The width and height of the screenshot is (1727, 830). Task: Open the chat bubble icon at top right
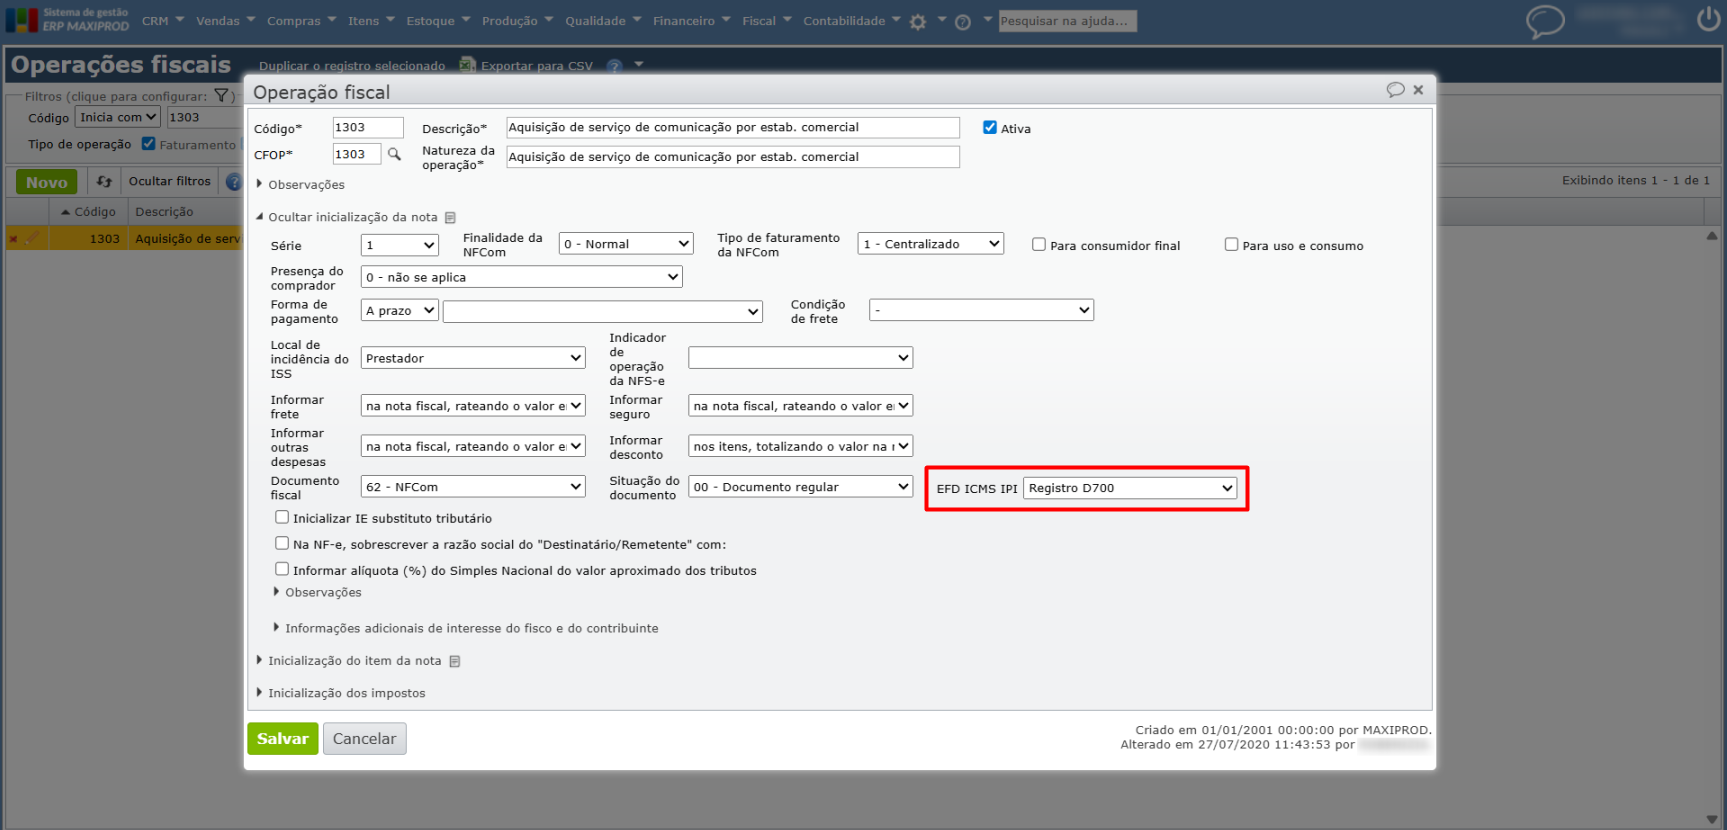click(x=1545, y=21)
